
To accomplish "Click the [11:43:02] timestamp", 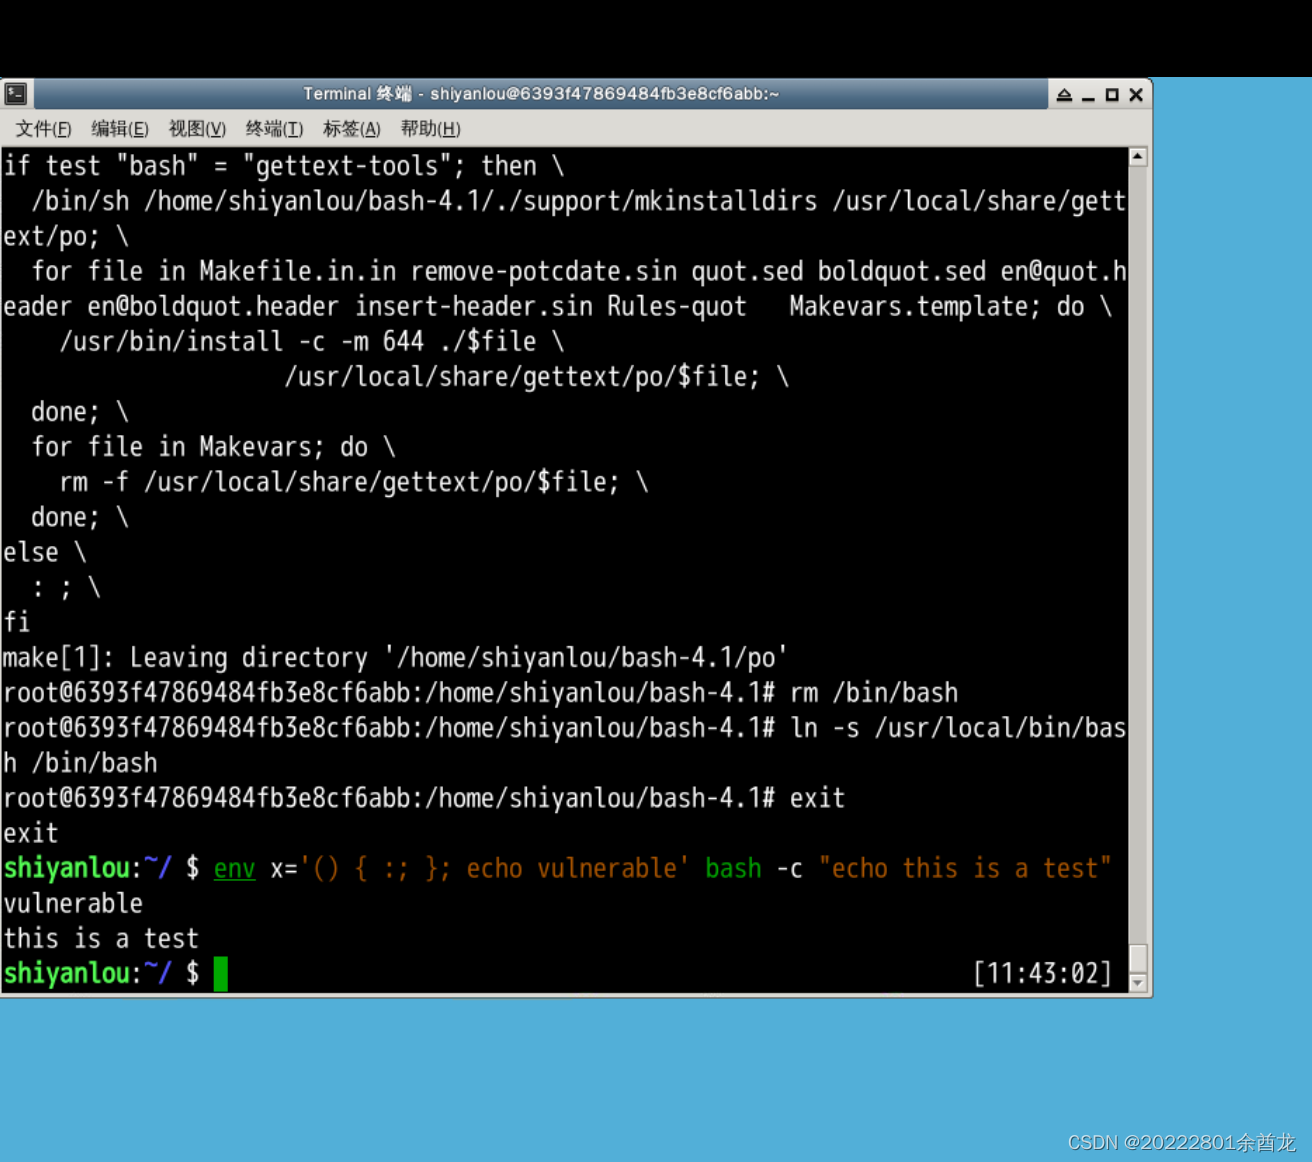I will point(1043,973).
